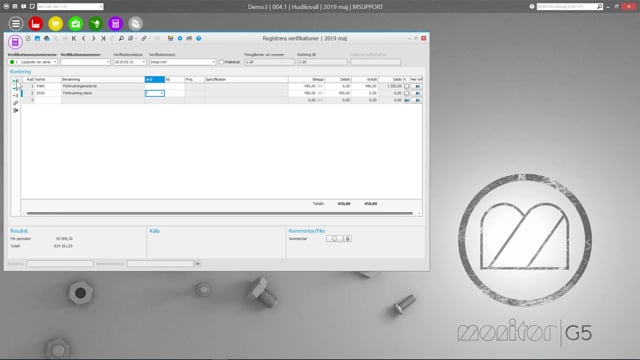Image resolution: width=640 pixels, height=360 pixels.
Task: Go to the first record
Action: (x=74, y=38)
